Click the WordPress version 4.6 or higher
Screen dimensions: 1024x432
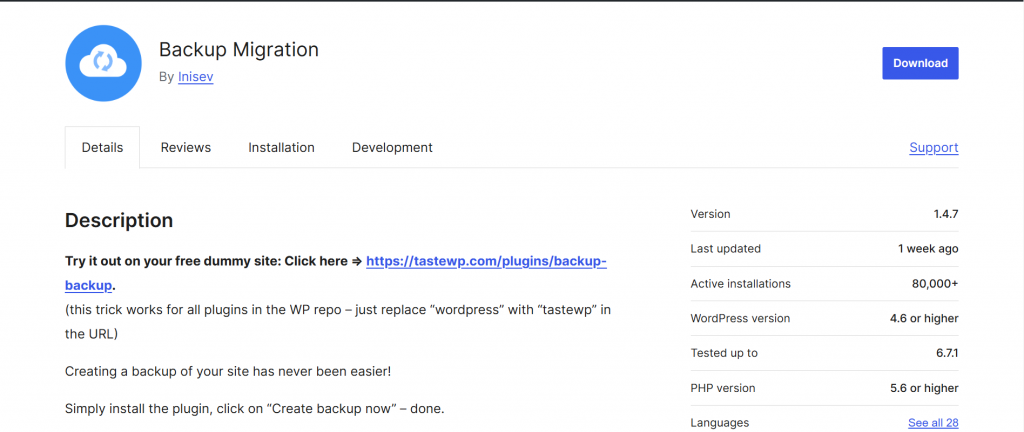pos(924,318)
